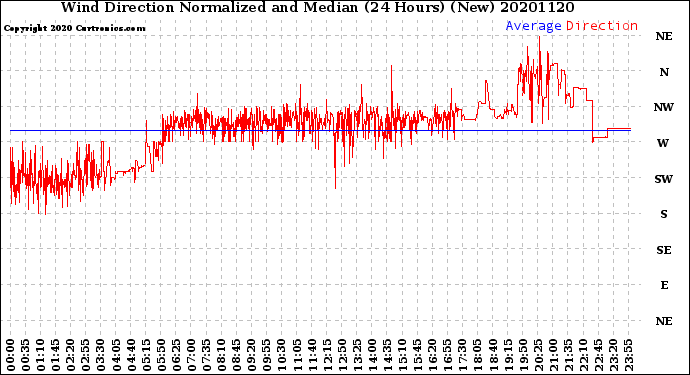Click the 15:45 time axis label
The width and height of the screenshot is (690, 375).
pos(418,355)
